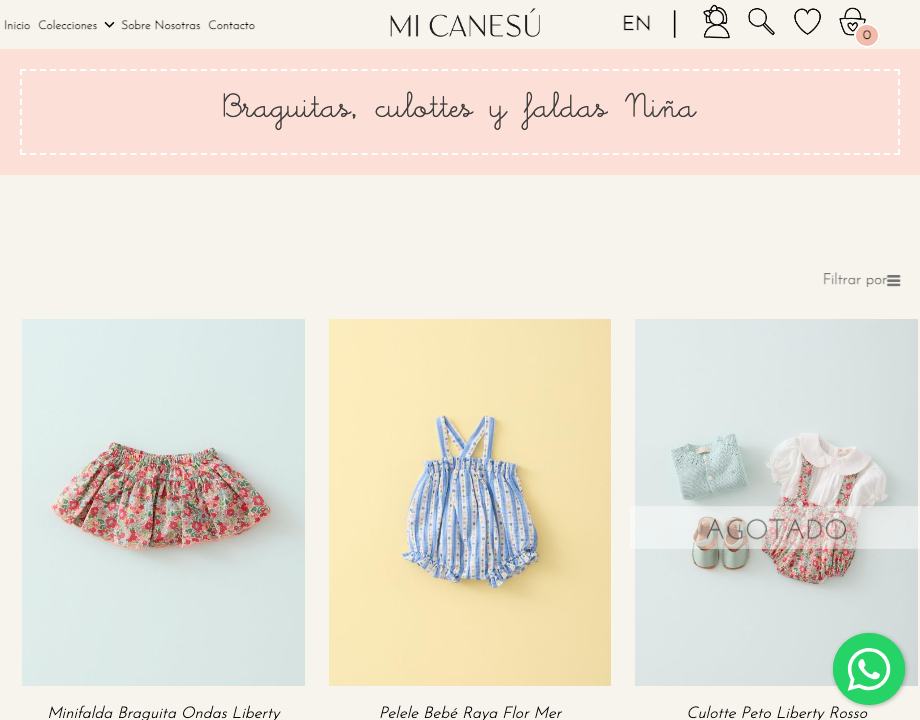Open the Minifalda Braguita Ondas Liberty photo
The width and height of the screenshot is (920, 720).
point(163,502)
